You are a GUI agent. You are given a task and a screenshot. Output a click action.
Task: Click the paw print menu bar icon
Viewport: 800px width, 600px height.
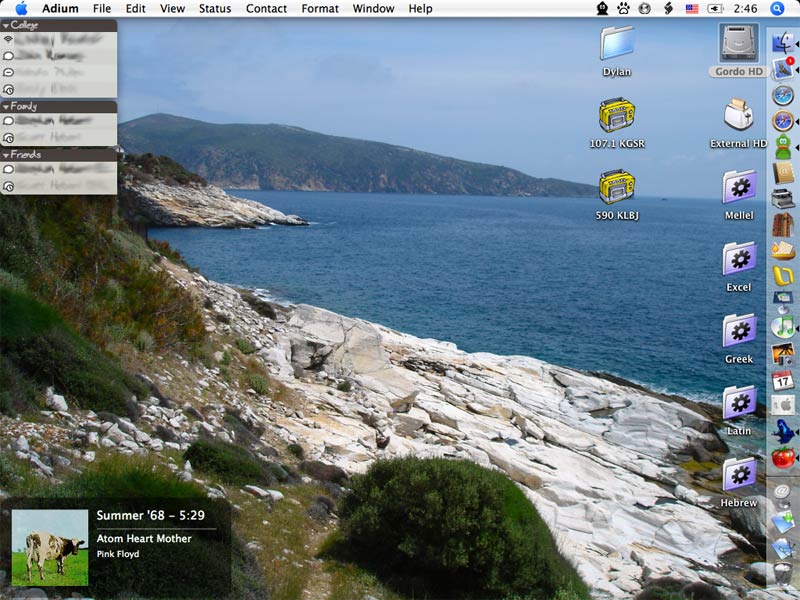(623, 8)
